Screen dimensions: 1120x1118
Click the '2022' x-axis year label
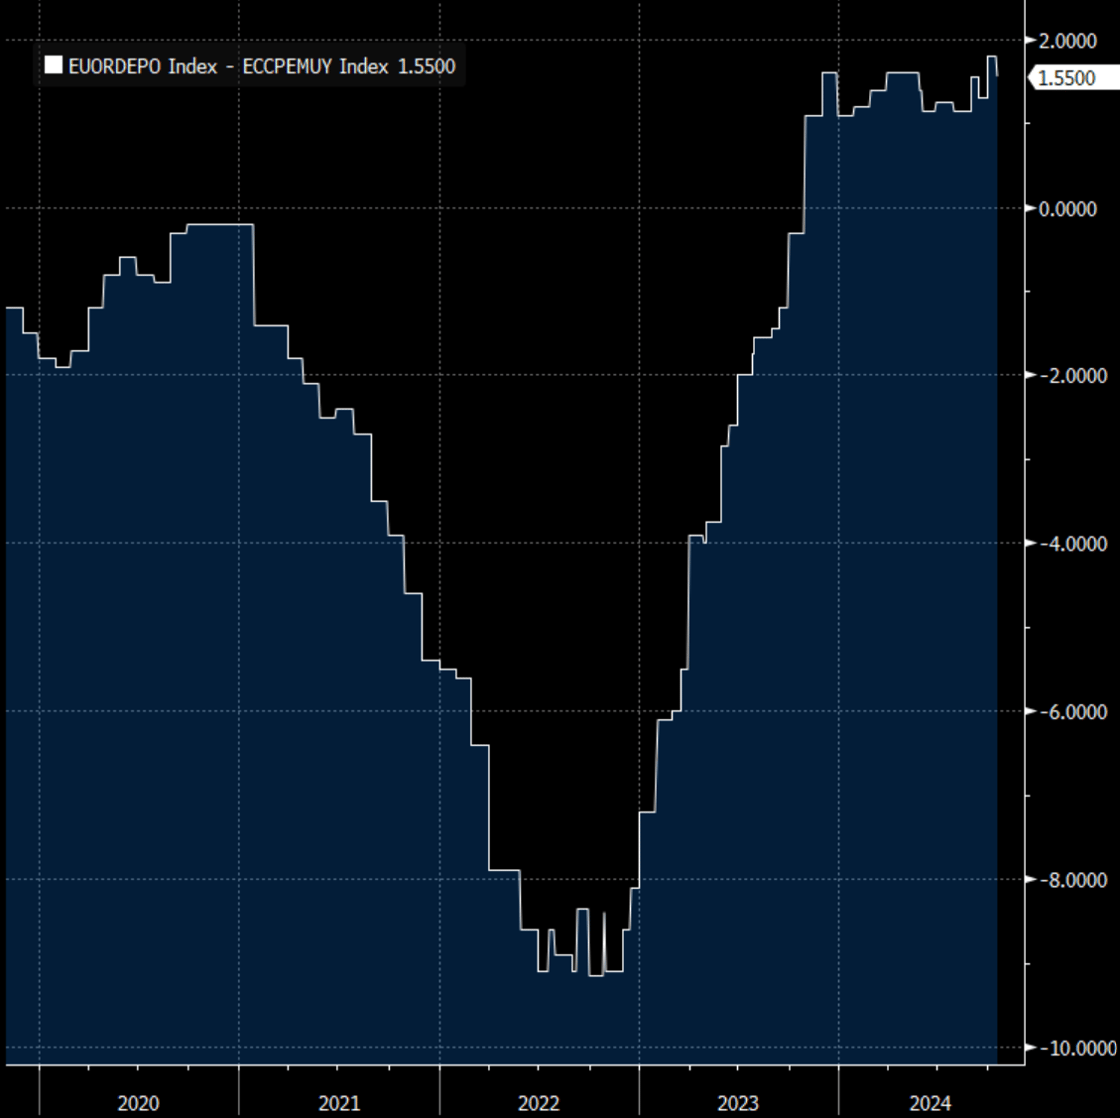point(538,1103)
